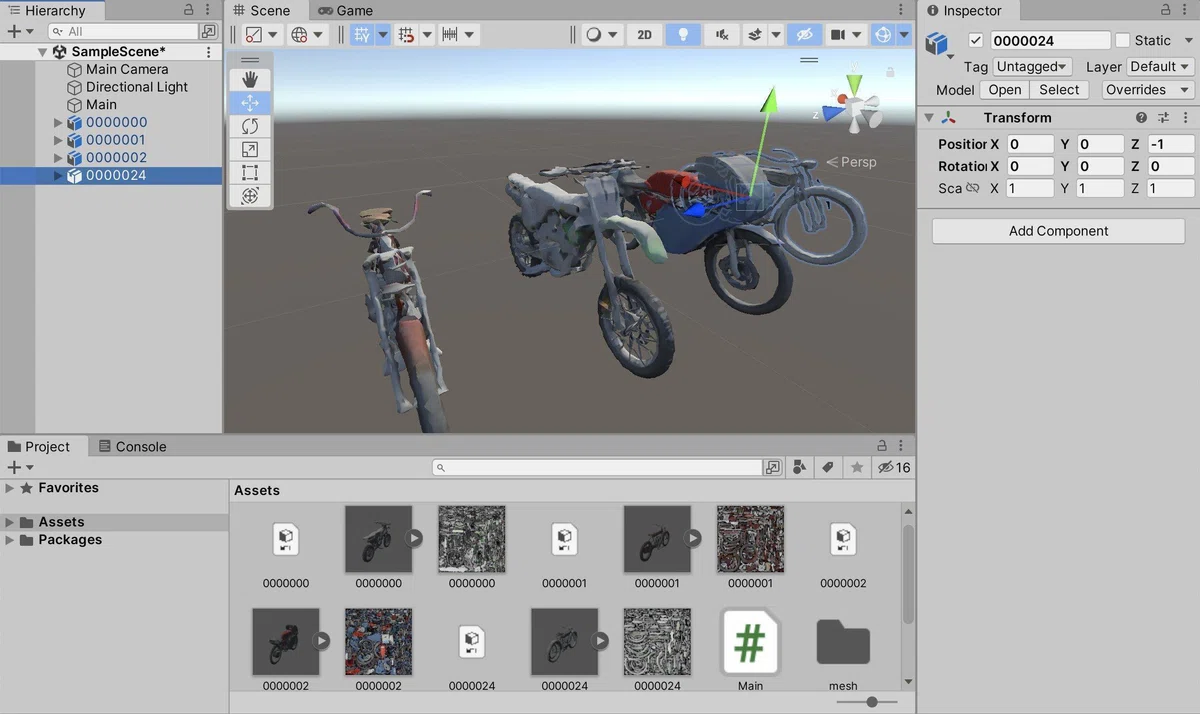The height and width of the screenshot is (714, 1200).
Task: Toggle grid visibility in Scene toolbar
Action: click(x=361, y=35)
